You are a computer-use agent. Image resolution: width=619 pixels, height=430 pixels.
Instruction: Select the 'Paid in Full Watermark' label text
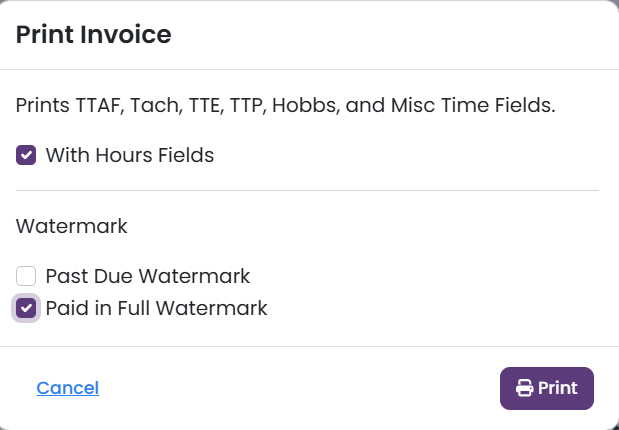[x=157, y=308]
